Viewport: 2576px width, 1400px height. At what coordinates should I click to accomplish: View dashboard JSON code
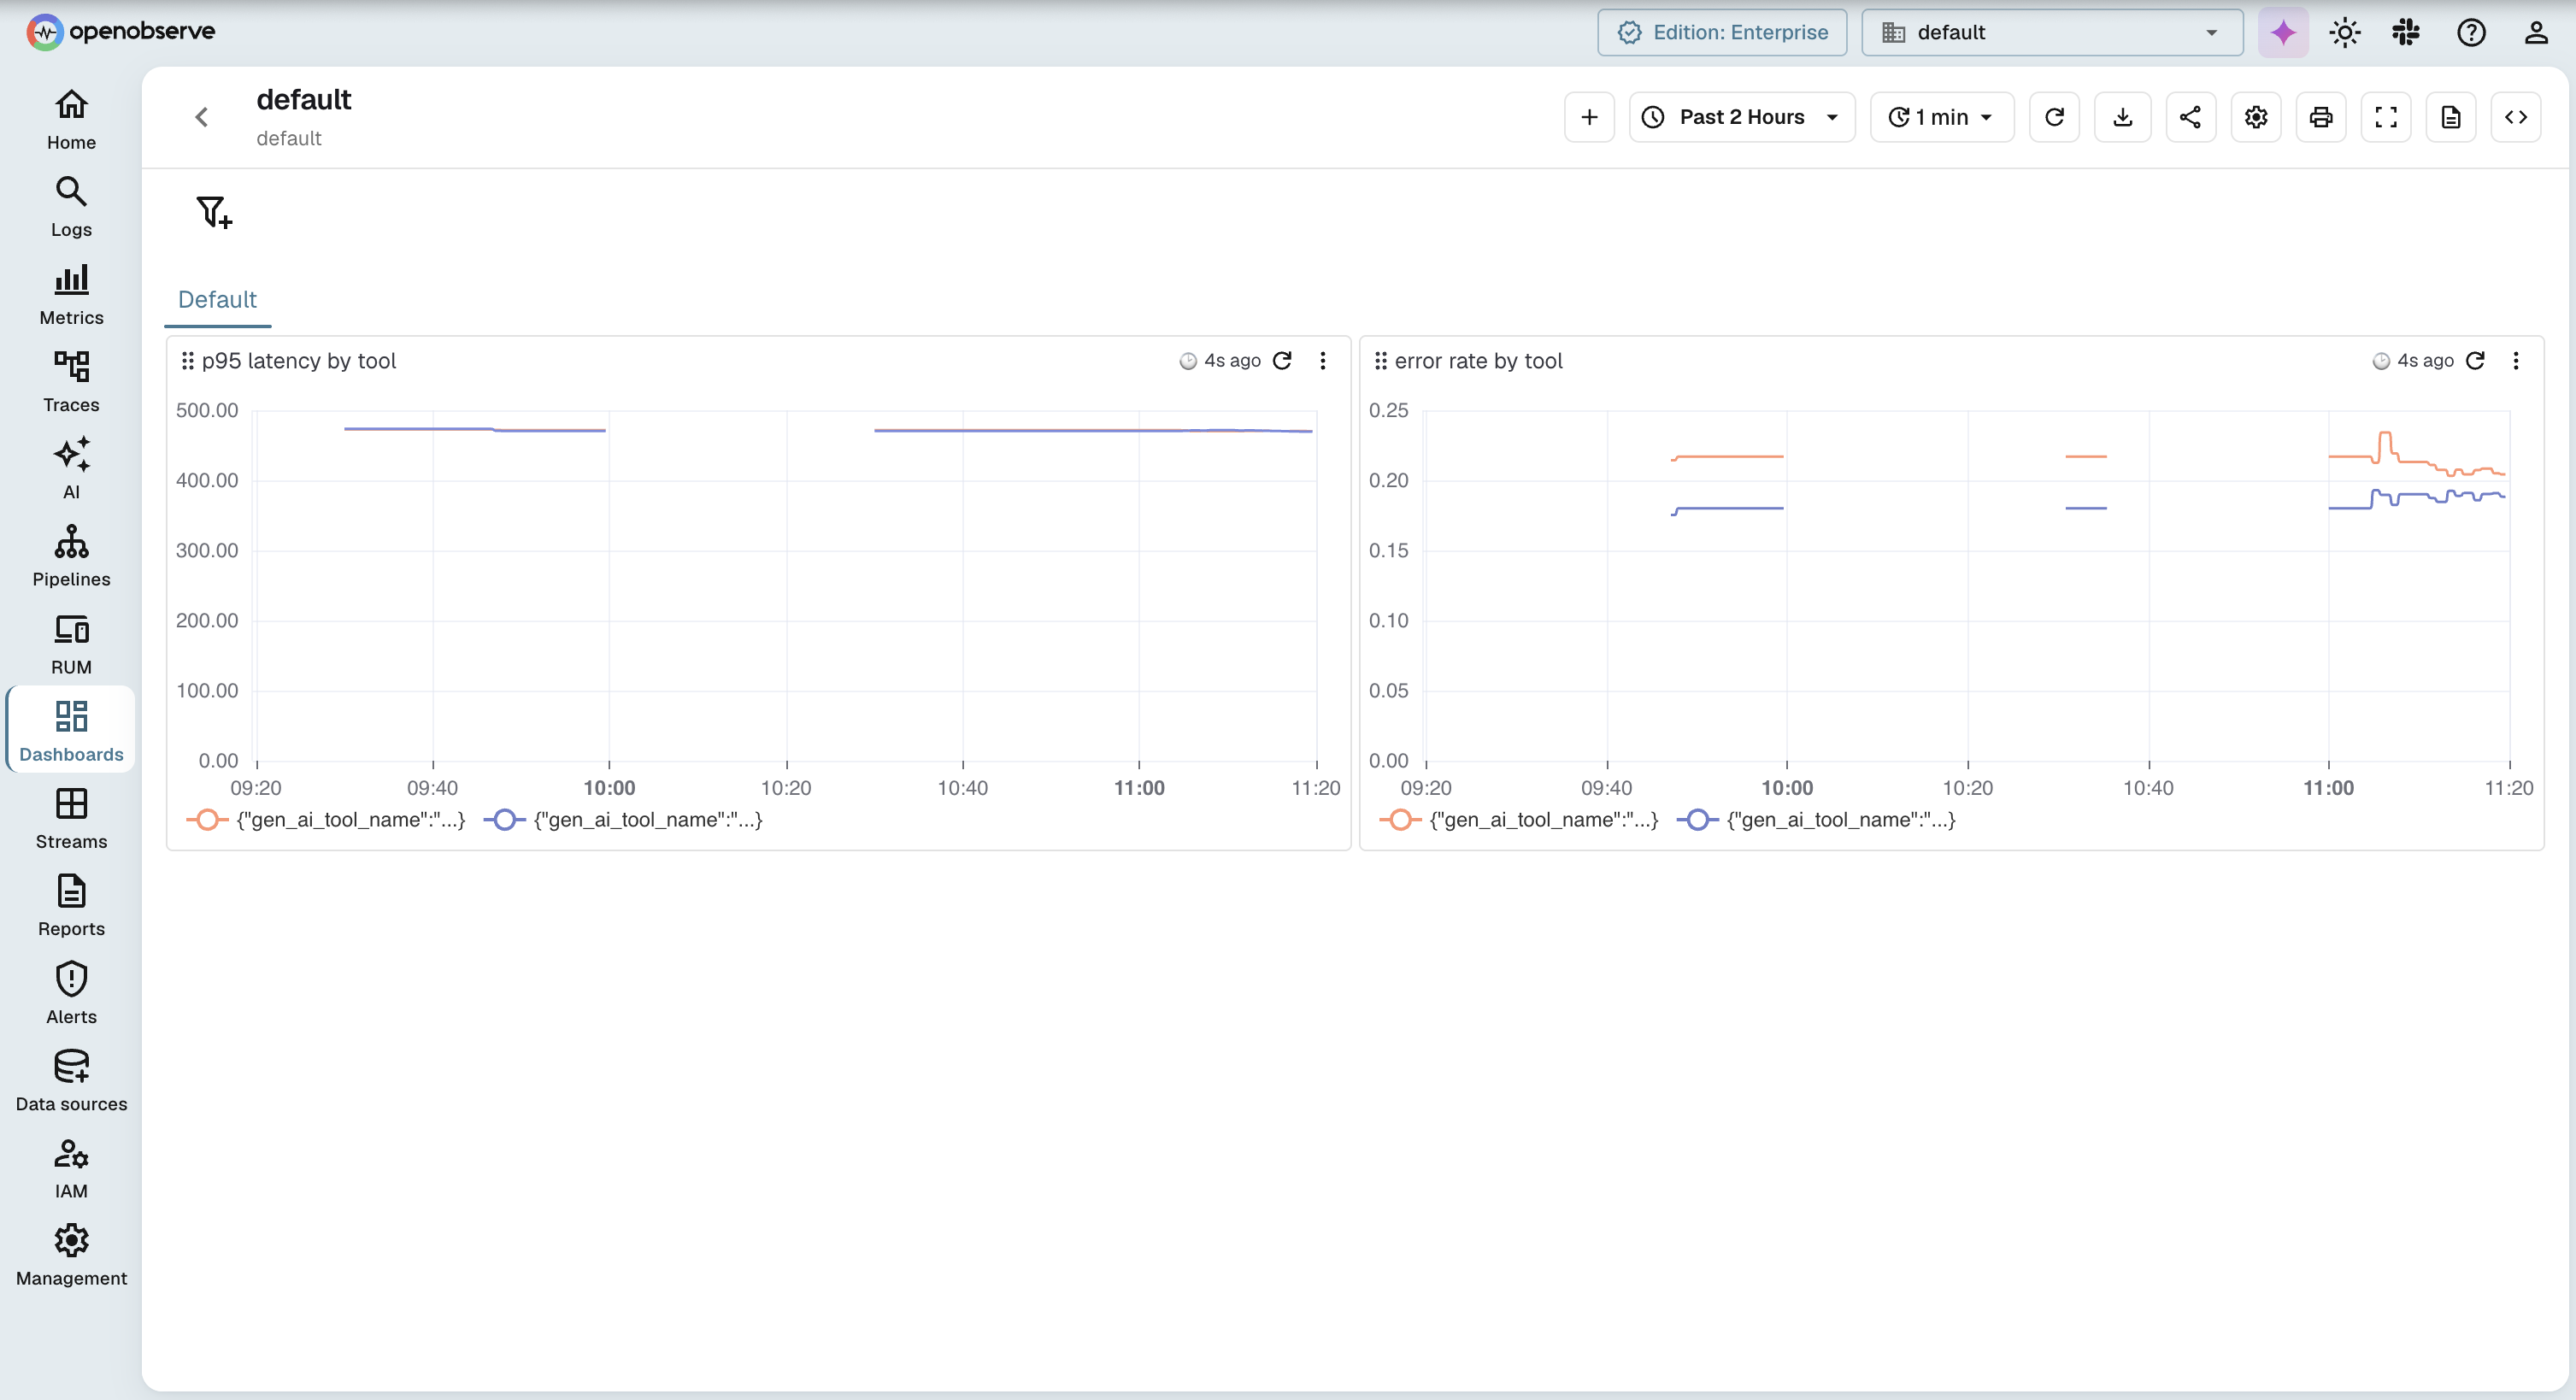point(2516,117)
